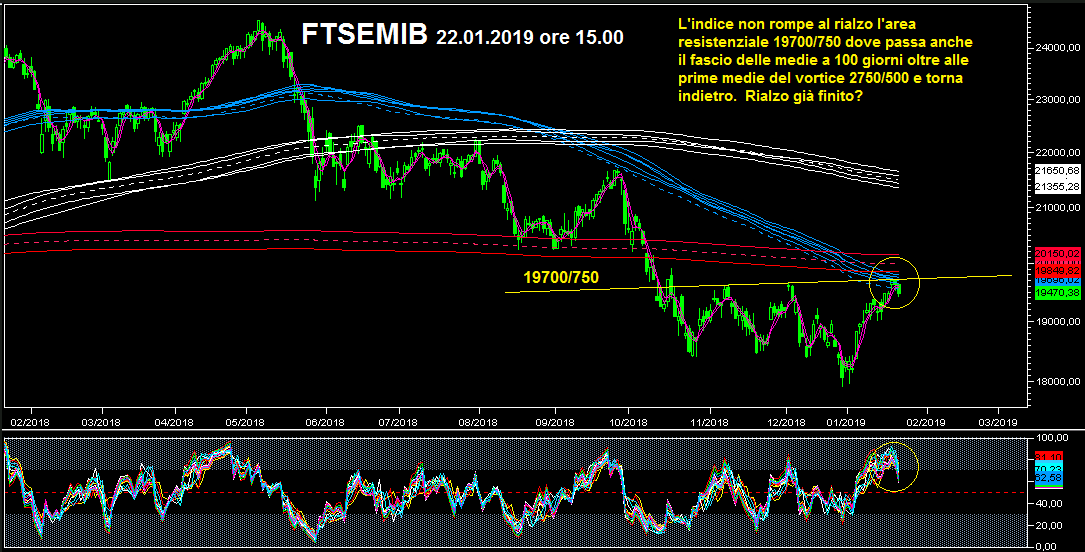Click the 02/2018 date axis label
The width and height of the screenshot is (1085, 552).
(x=31, y=421)
